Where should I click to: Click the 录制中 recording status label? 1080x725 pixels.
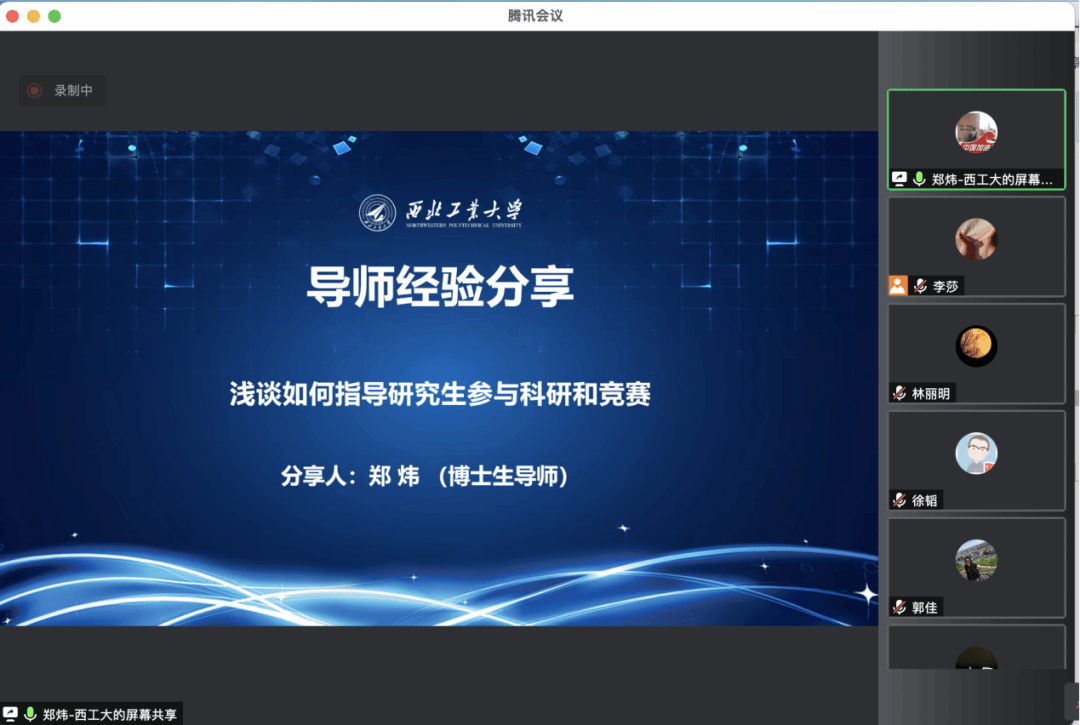(73, 91)
